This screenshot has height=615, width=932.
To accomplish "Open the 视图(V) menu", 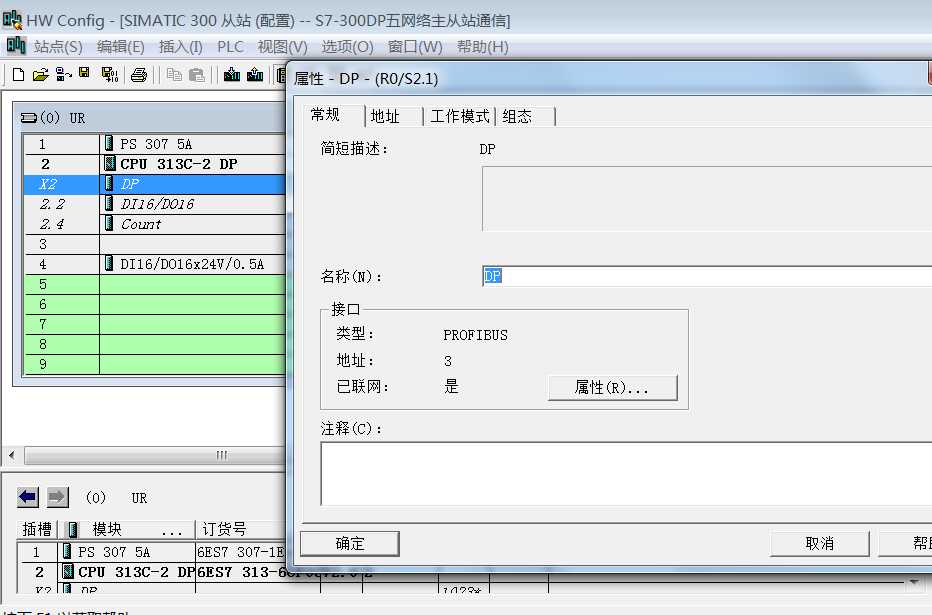I will (282, 47).
